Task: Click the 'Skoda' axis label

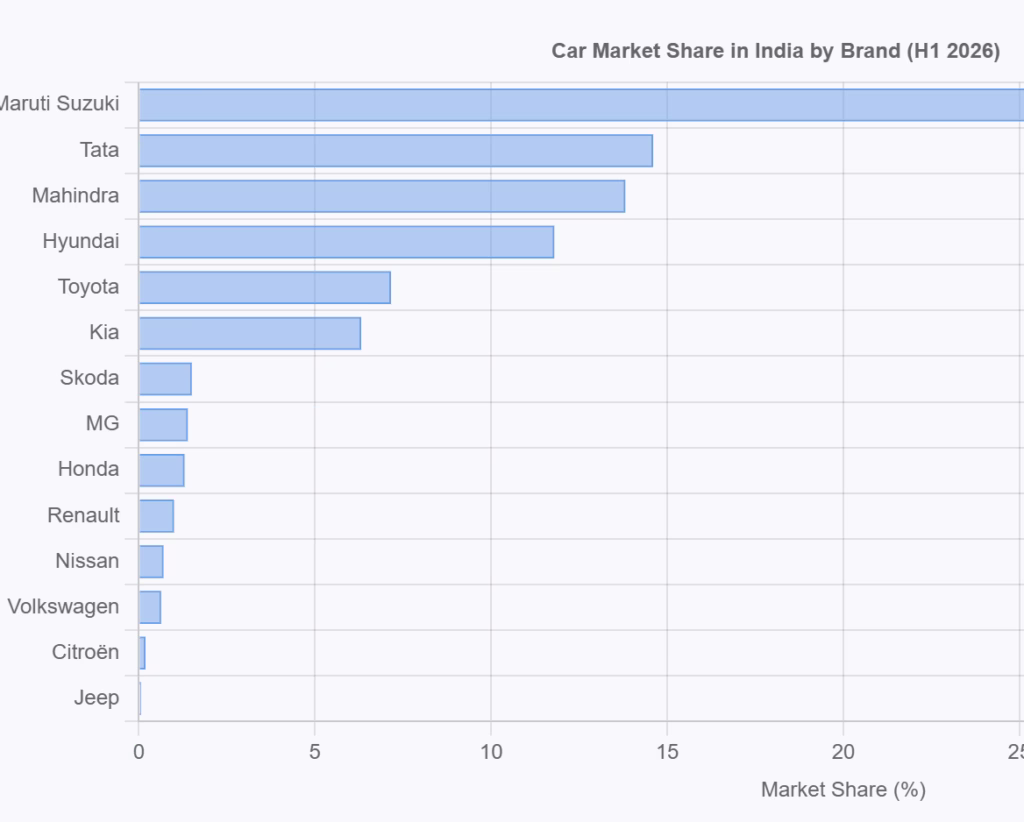Action: click(x=89, y=378)
